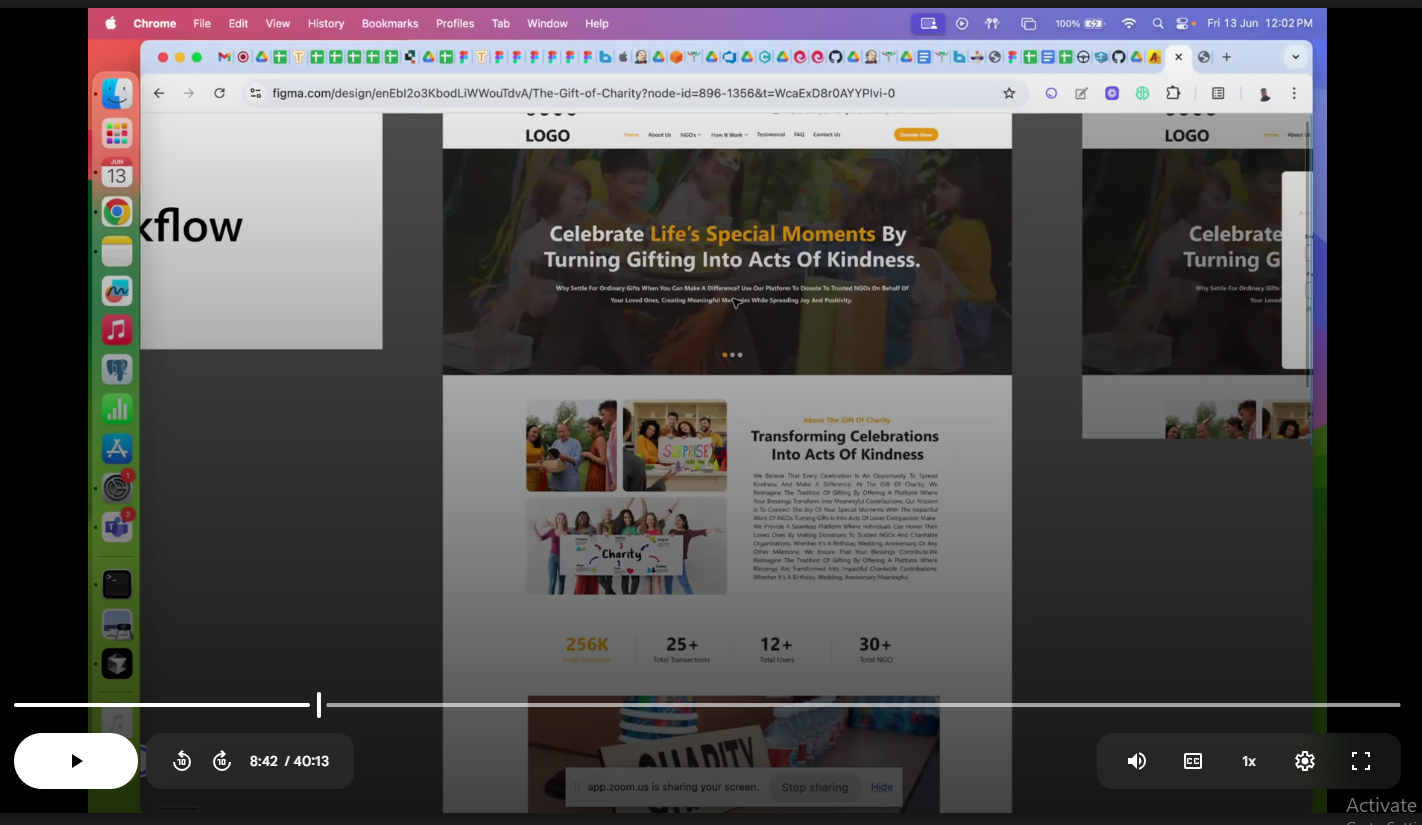Open the Bookmarks menu
Screen dimensions: 1422x825
click(390, 23)
